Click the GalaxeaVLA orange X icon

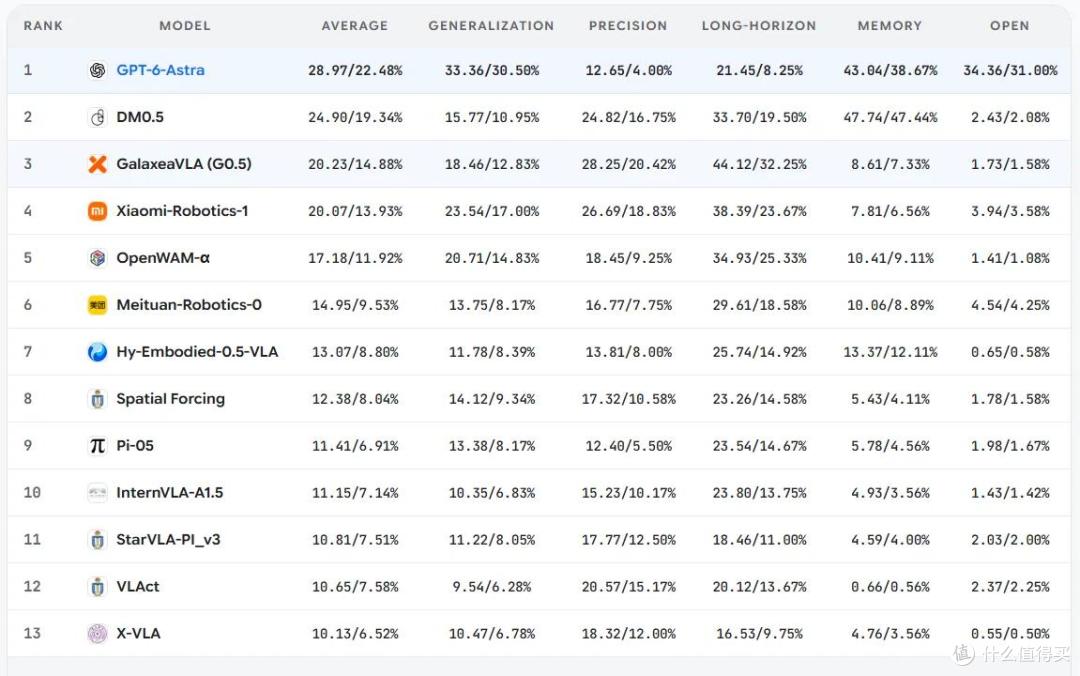(97, 164)
